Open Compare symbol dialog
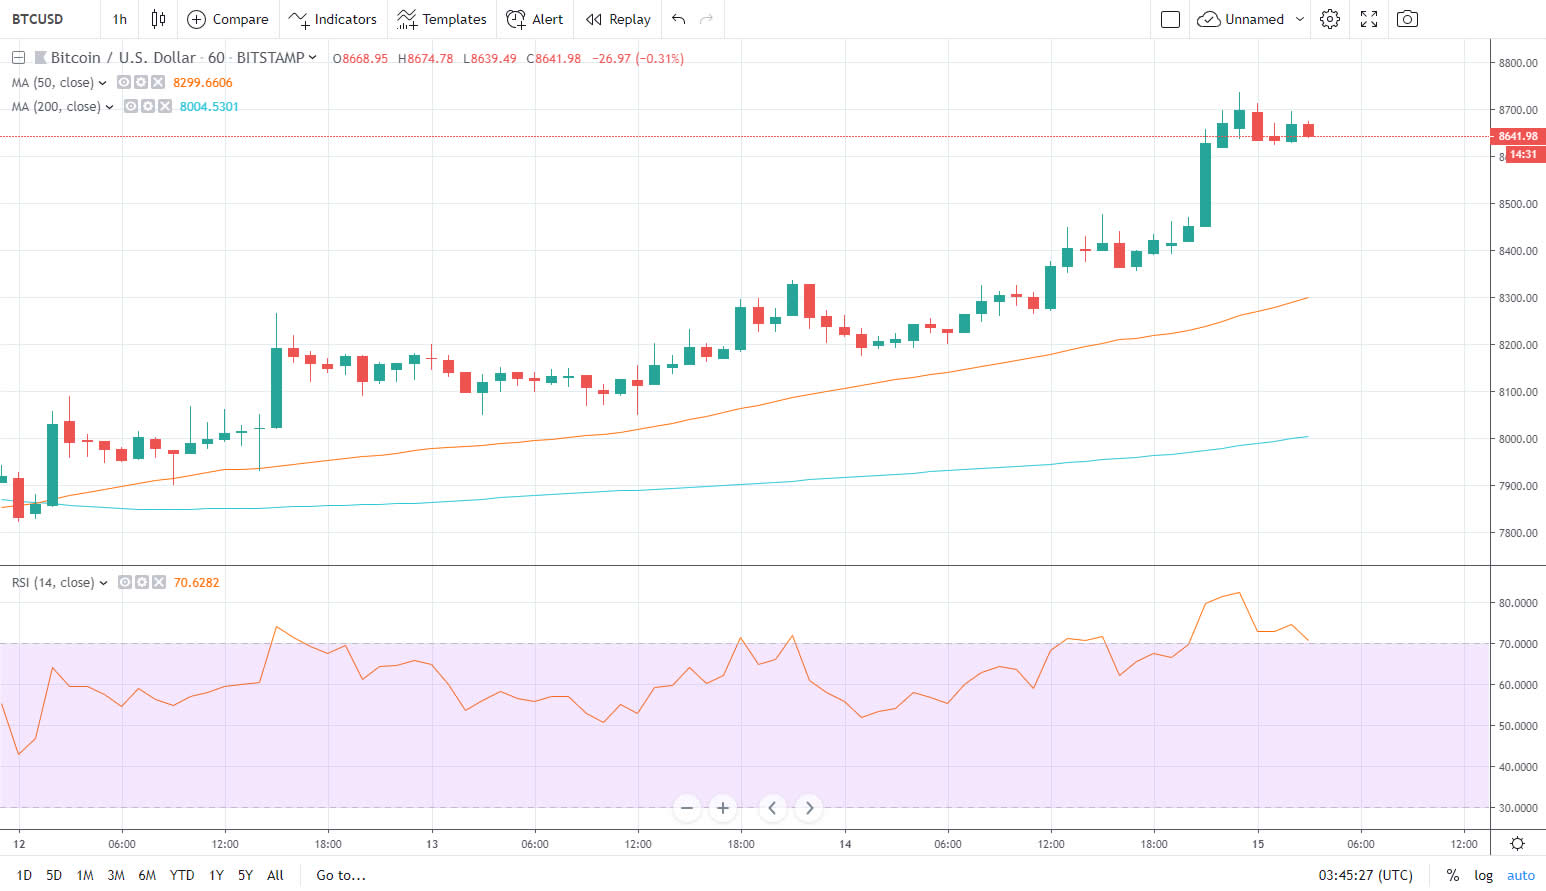This screenshot has width=1546, height=891. click(x=228, y=19)
